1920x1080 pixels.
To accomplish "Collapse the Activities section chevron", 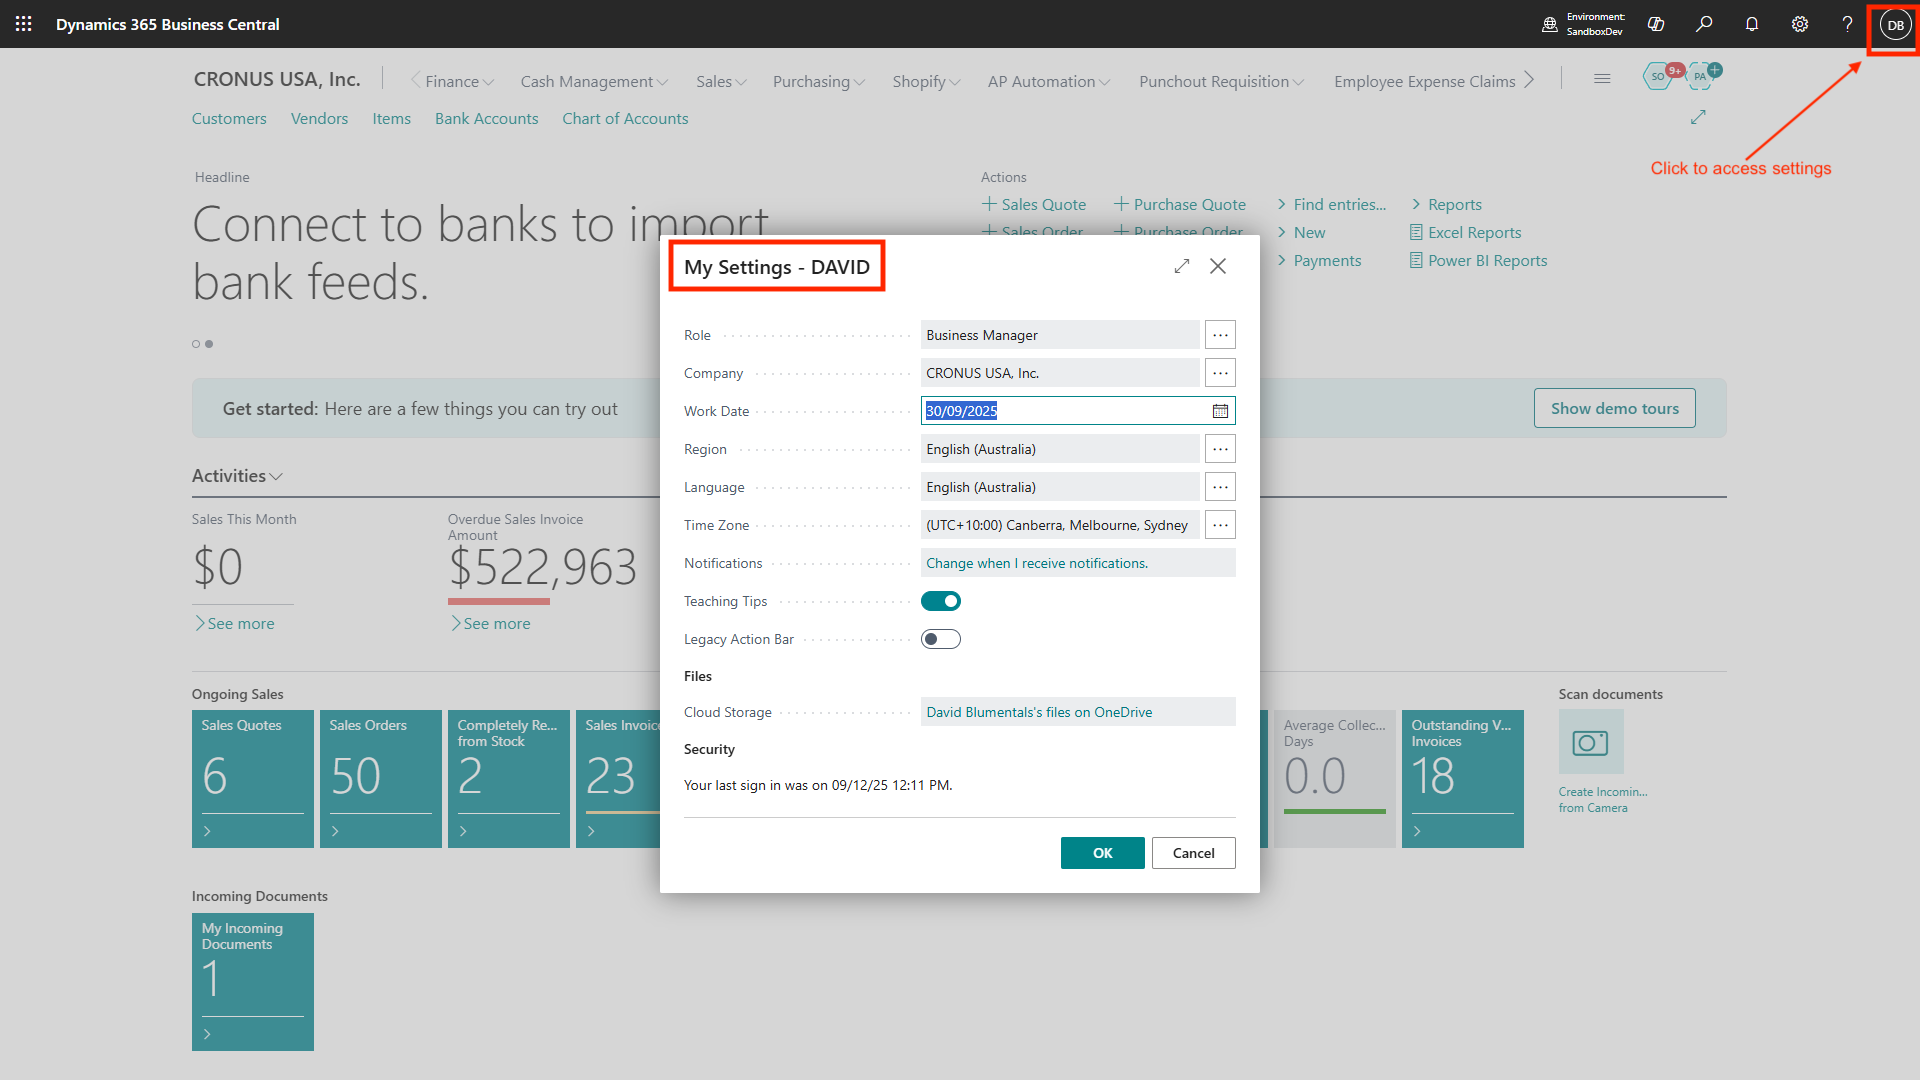I will pos(276,477).
